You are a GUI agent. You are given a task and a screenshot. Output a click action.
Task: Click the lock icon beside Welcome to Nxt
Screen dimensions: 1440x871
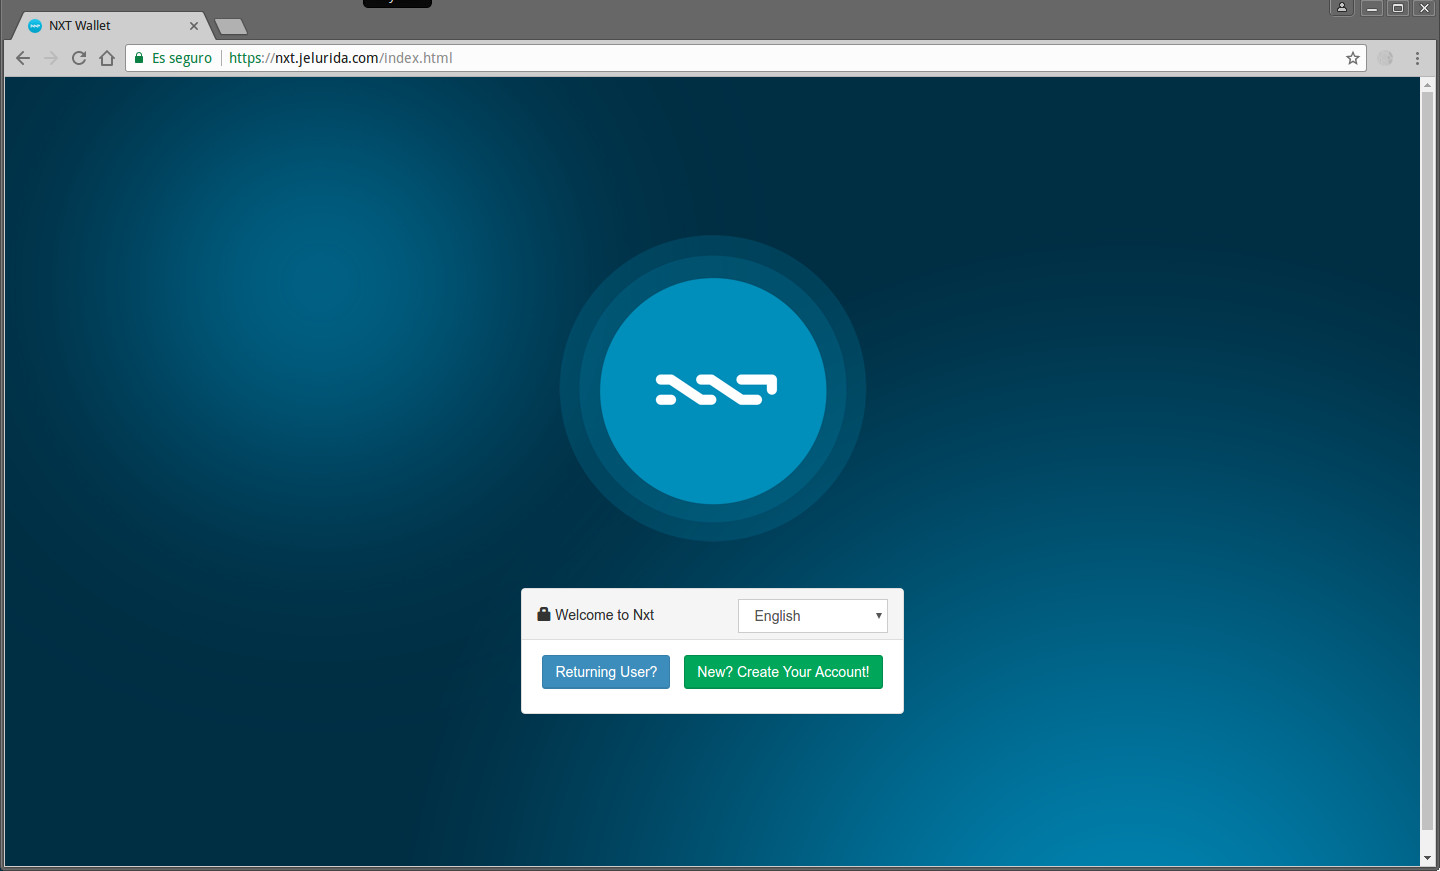544,614
